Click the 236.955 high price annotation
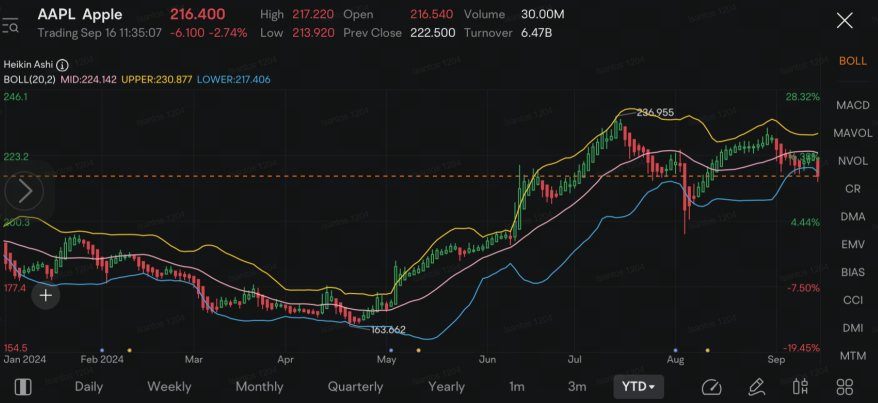The height and width of the screenshot is (403, 878). (655, 113)
